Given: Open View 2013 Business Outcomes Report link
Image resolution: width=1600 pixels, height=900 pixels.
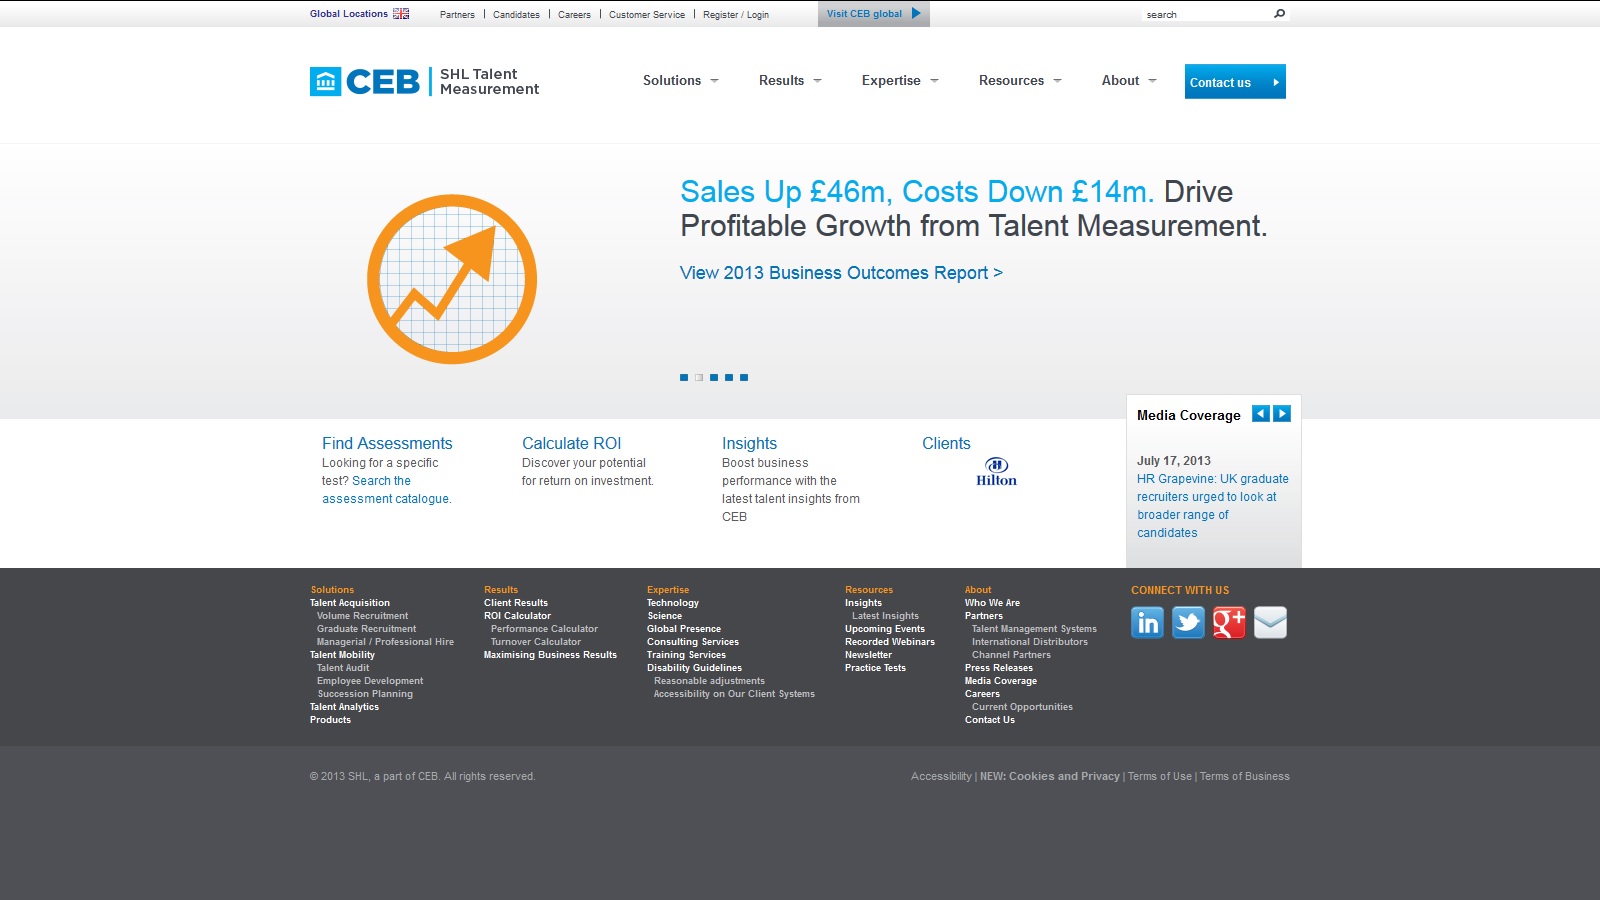Looking at the screenshot, I should [841, 273].
